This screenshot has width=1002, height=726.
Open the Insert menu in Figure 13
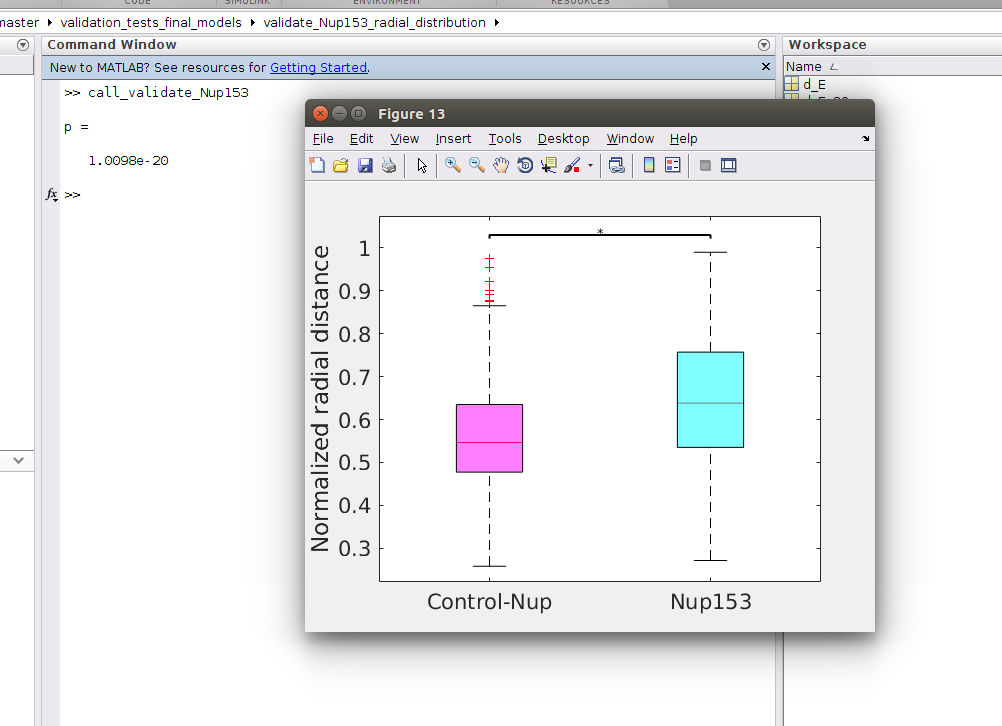453,139
